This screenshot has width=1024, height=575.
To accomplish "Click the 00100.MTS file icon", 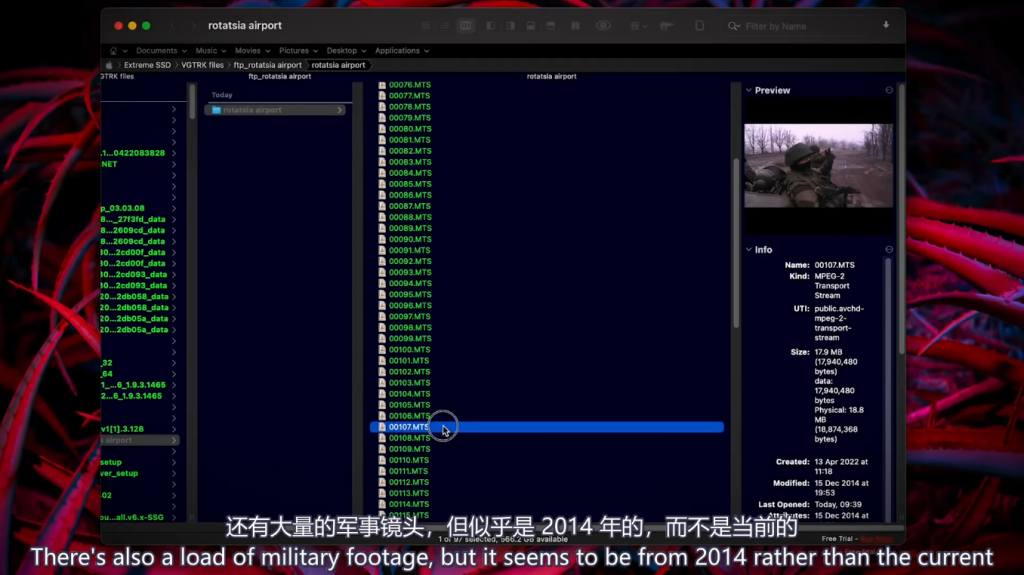I will 382,350.
